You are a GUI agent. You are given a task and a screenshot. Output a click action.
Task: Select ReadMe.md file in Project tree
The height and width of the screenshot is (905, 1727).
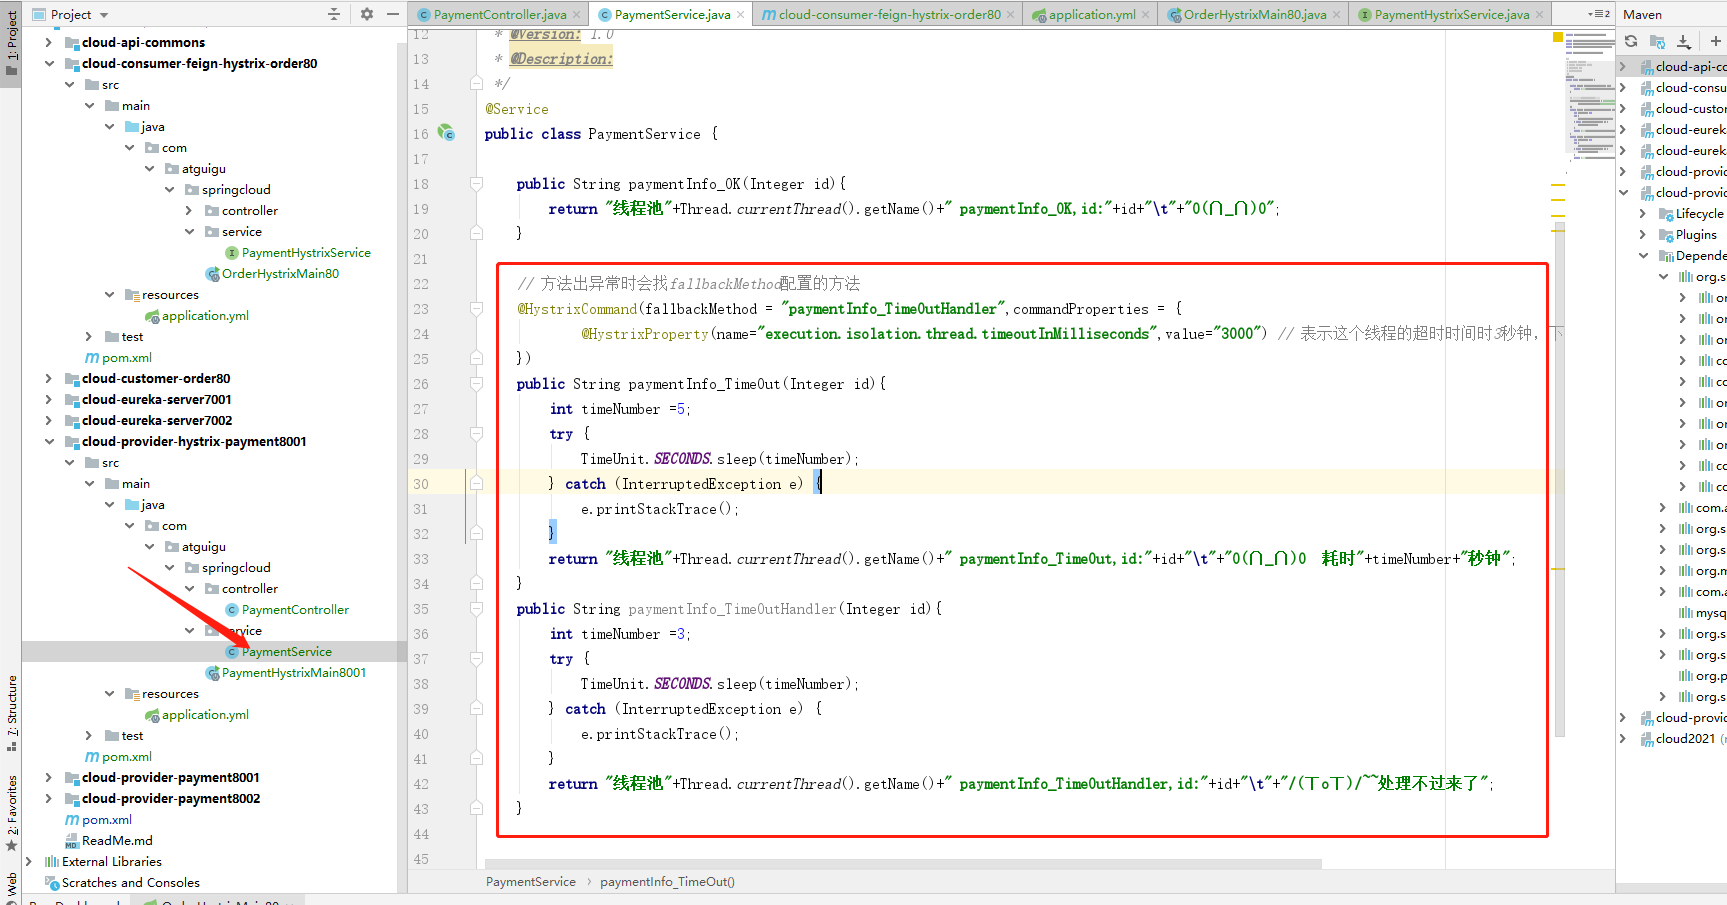pos(117,841)
